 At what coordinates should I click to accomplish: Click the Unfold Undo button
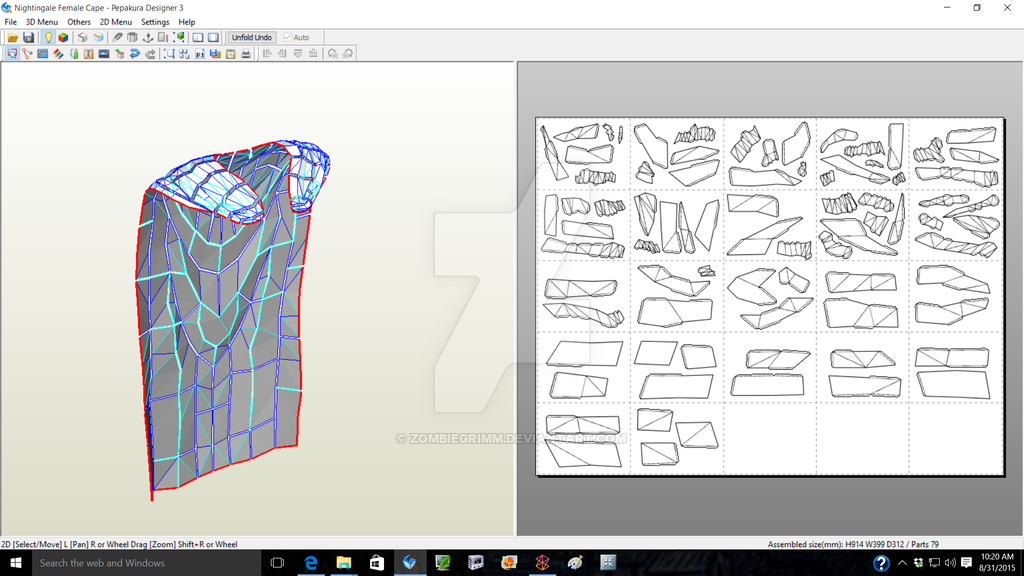(x=251, y=38)
